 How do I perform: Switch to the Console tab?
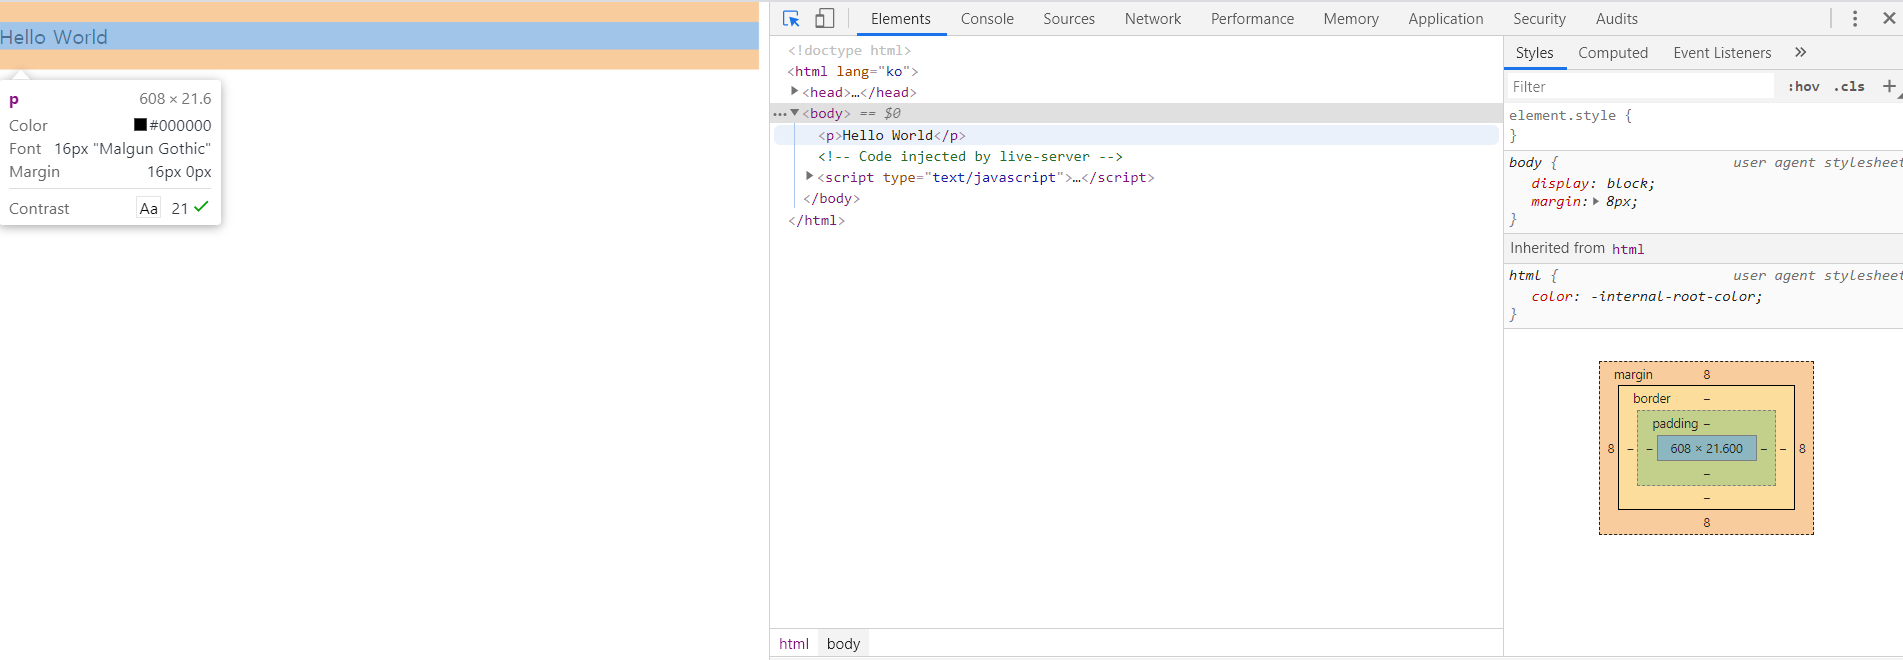(x=987, y=18)
